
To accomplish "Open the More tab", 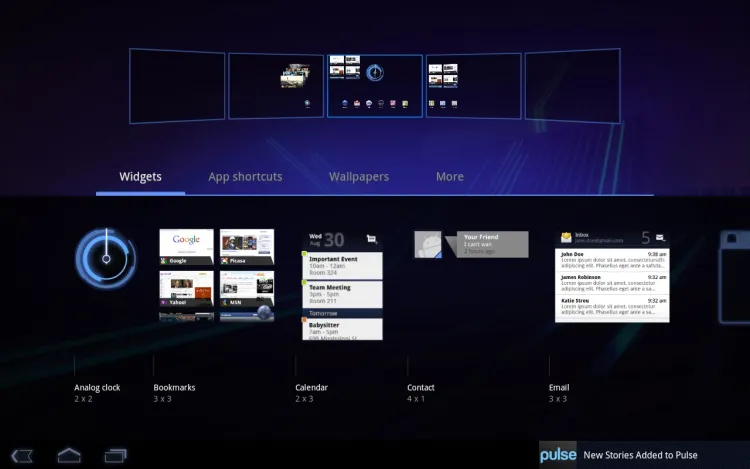I will click(x=449, y=177).
